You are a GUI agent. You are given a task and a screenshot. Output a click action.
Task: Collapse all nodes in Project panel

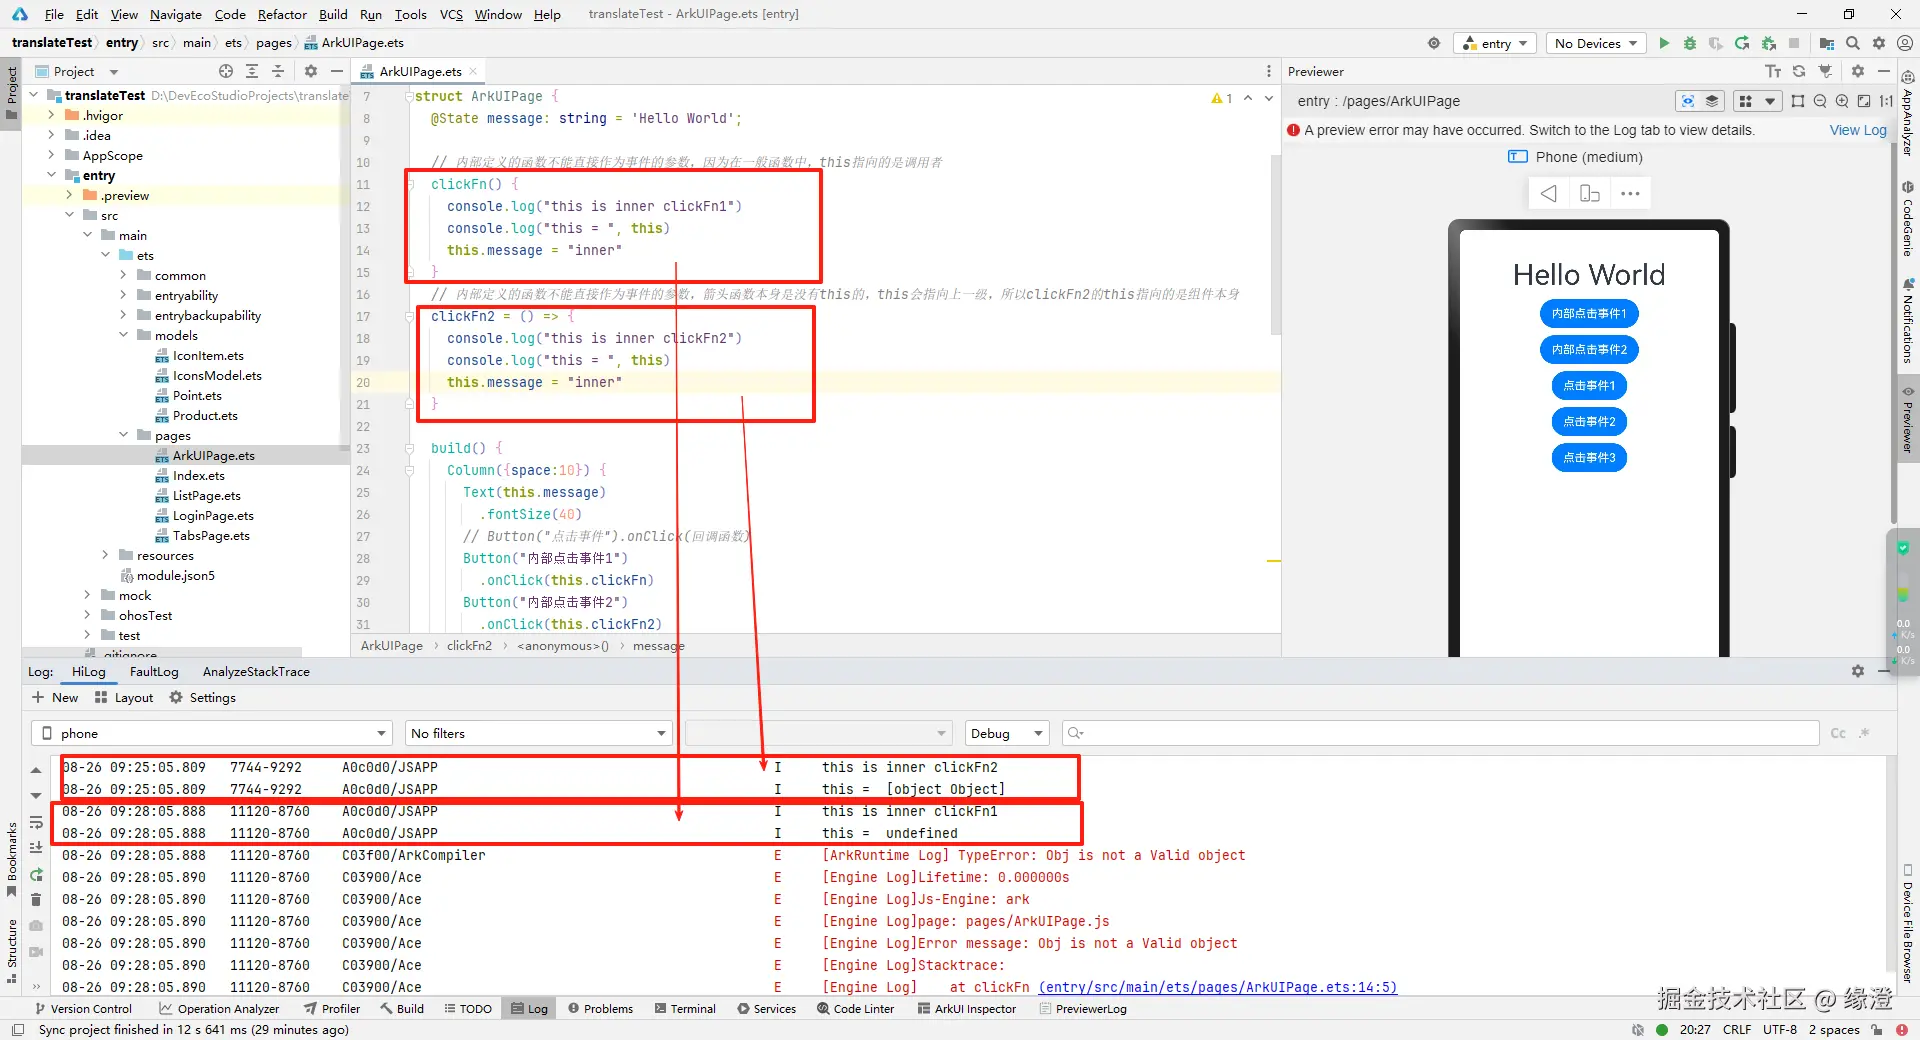click(278, 71)
